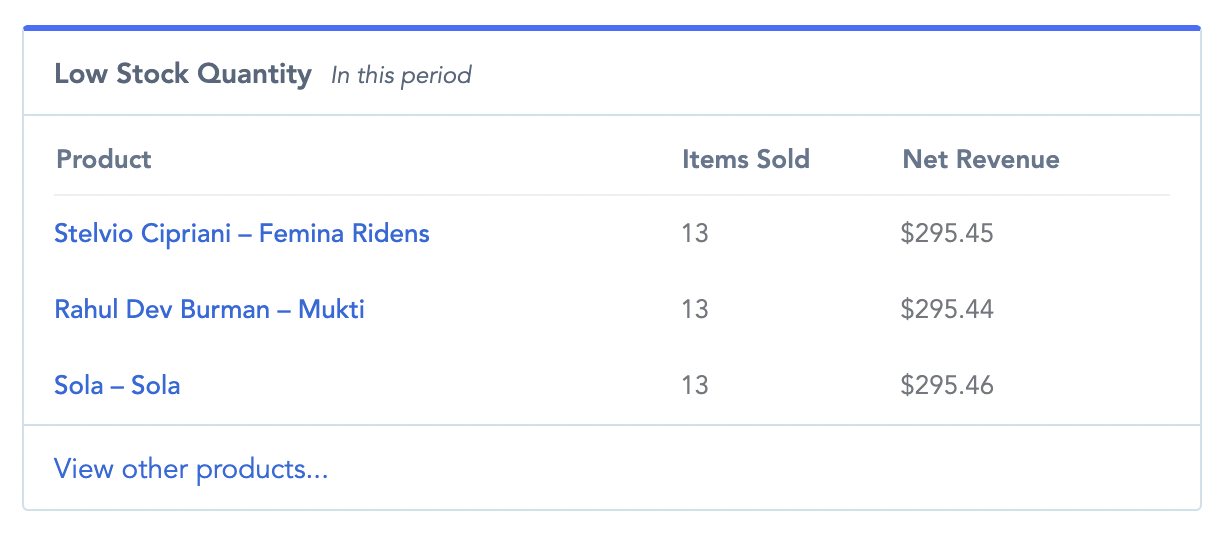
Task: Click the View other products link
Action: click(x=191, y=469)
